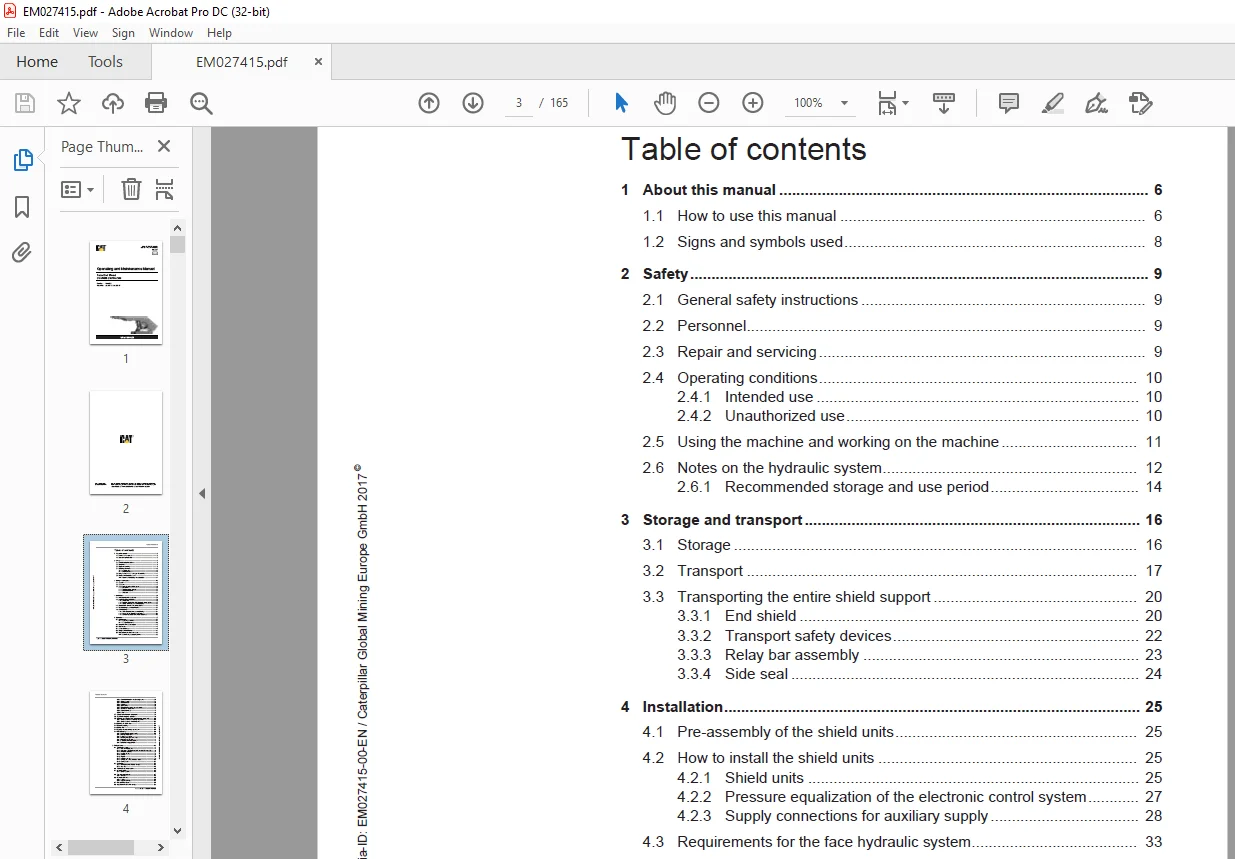Open the find text magnifier tool
This screenshot has height=859, width=1235.
[x=201, y=103]
